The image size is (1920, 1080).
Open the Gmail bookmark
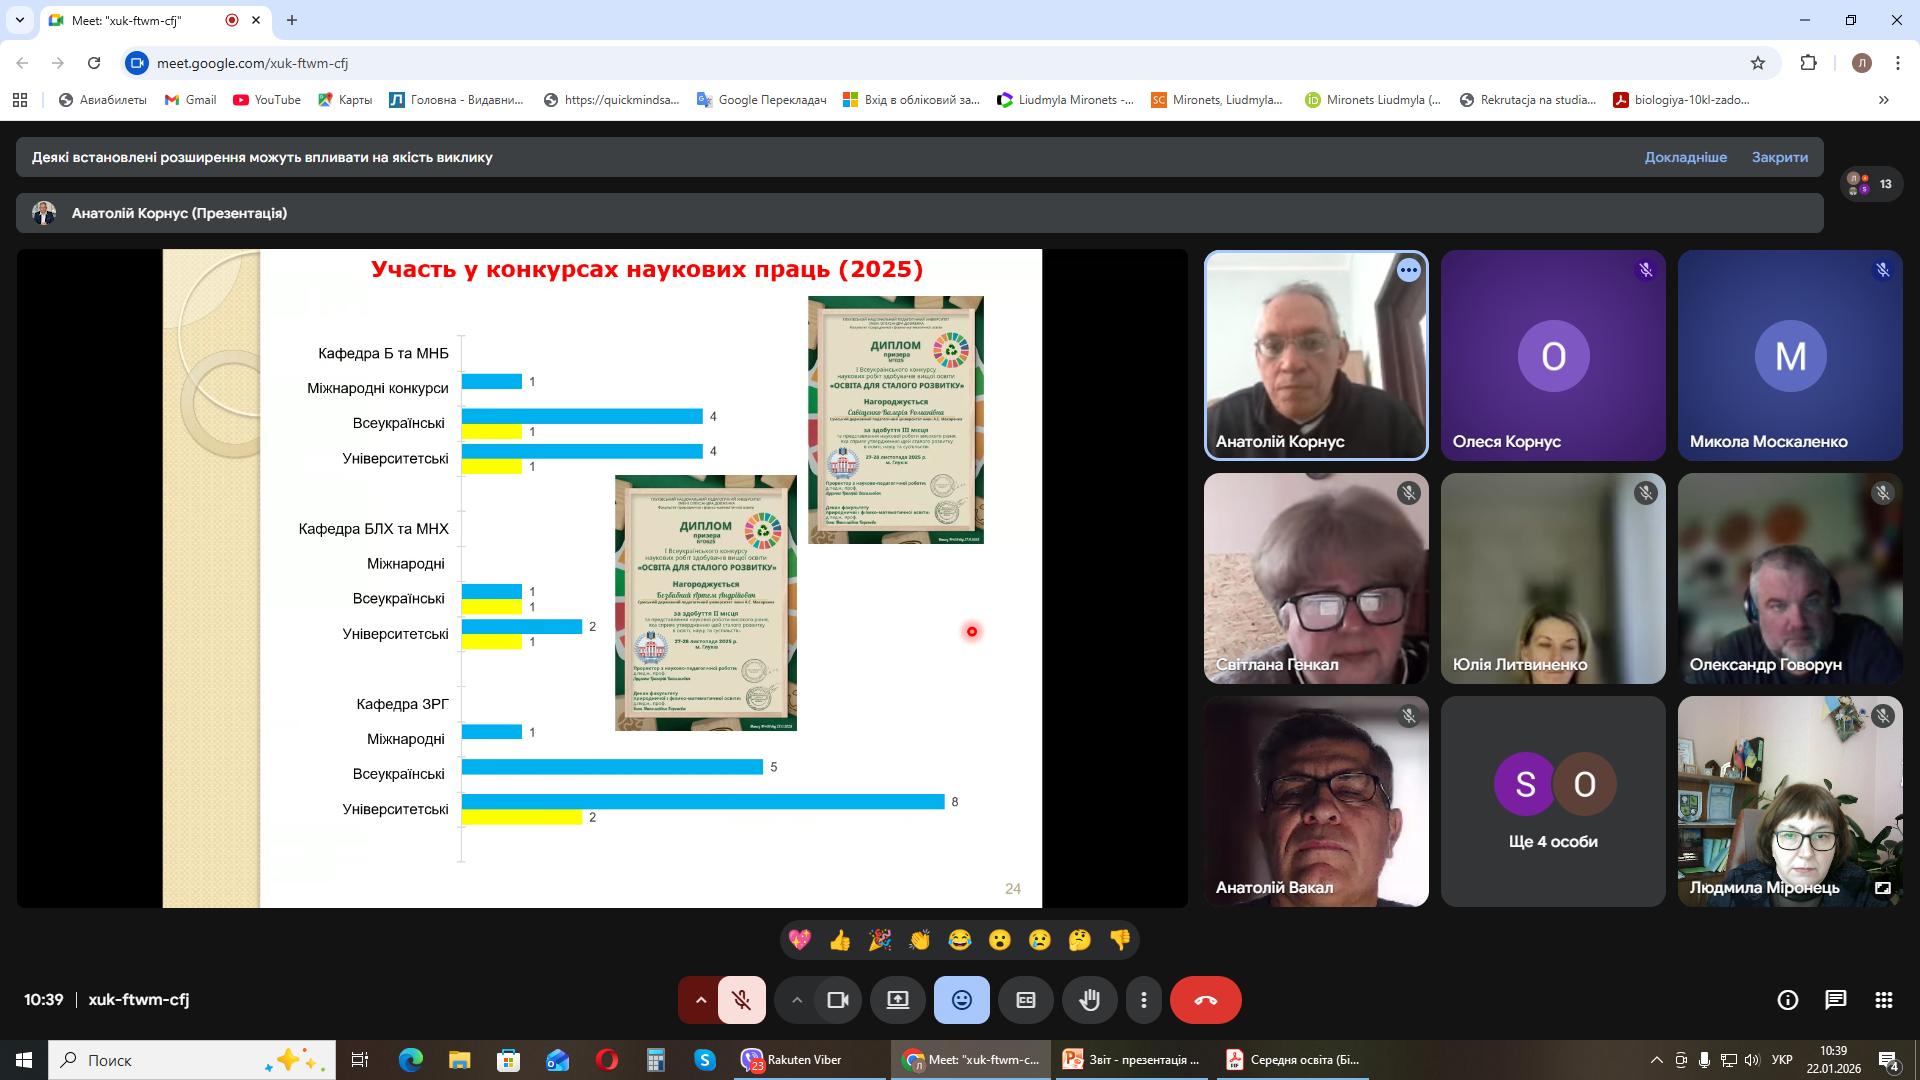[190, 100]
